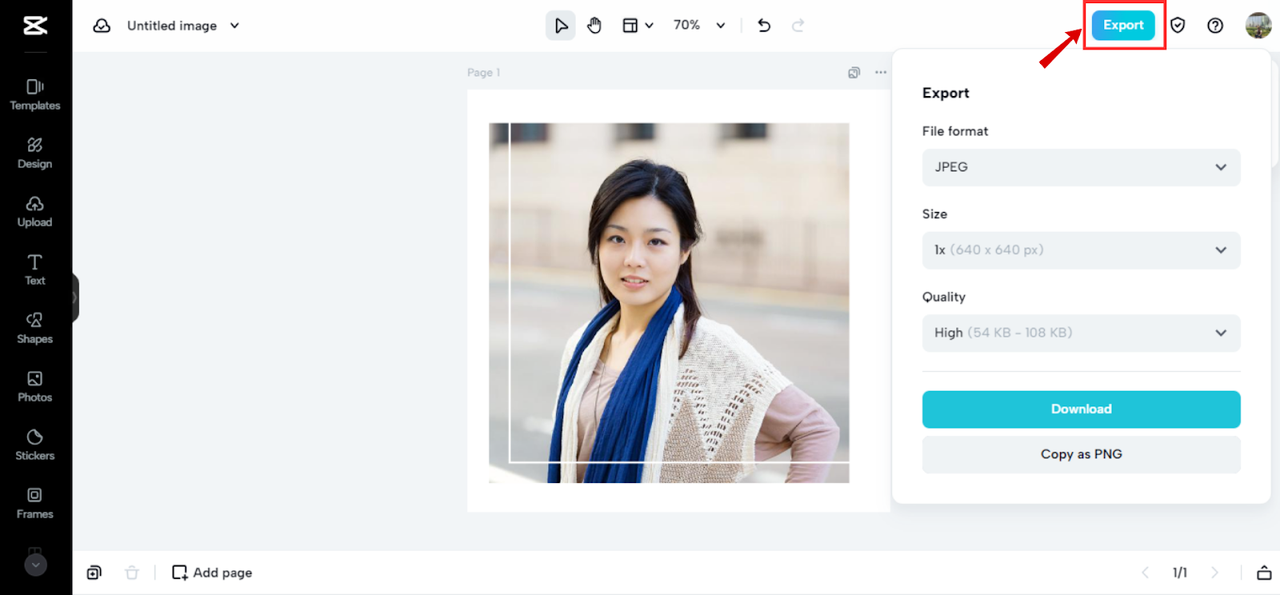The width and height of the screenshot is (1280, 595).
Task: Collapse the left side panel handle
Action: point(75,298)
